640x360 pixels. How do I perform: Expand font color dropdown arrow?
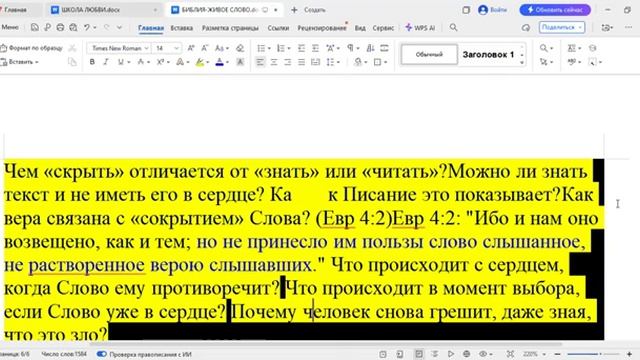tap(227, 62)
